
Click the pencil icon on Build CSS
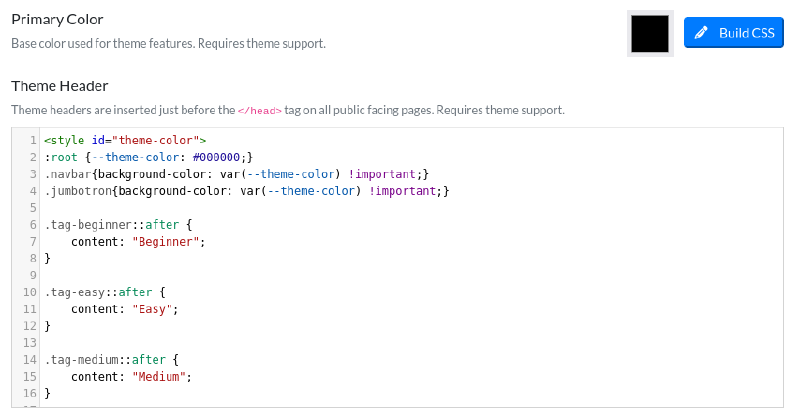(703, 33)
